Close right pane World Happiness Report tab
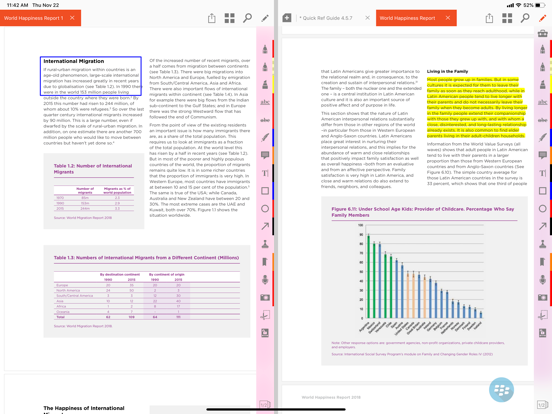552x414 pixels. tap(448, 18)
